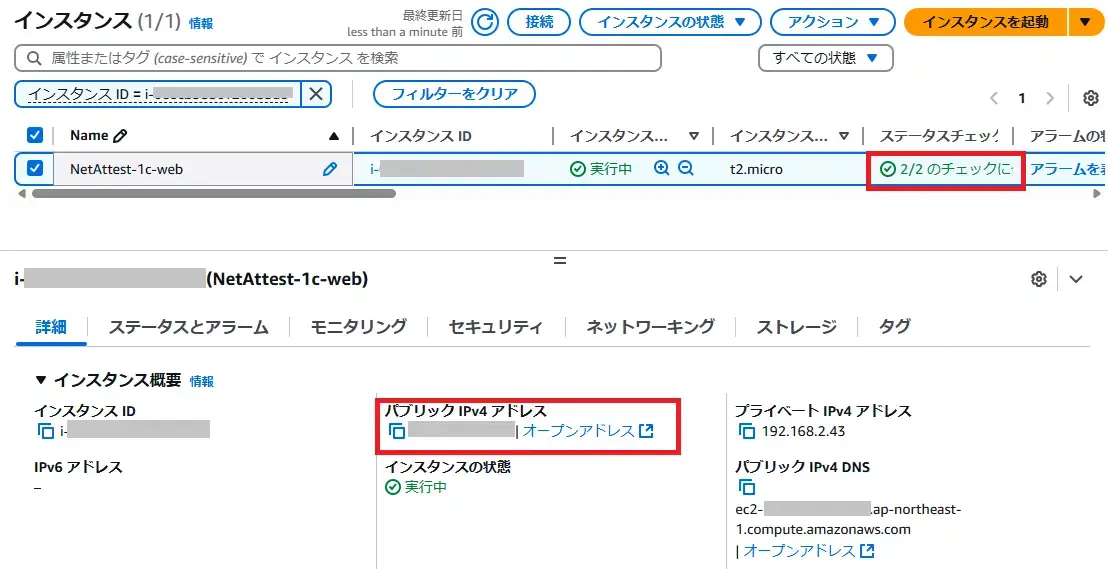1108x569 pixels.
Task: Click the instance search input field
Action: (340, 58)
